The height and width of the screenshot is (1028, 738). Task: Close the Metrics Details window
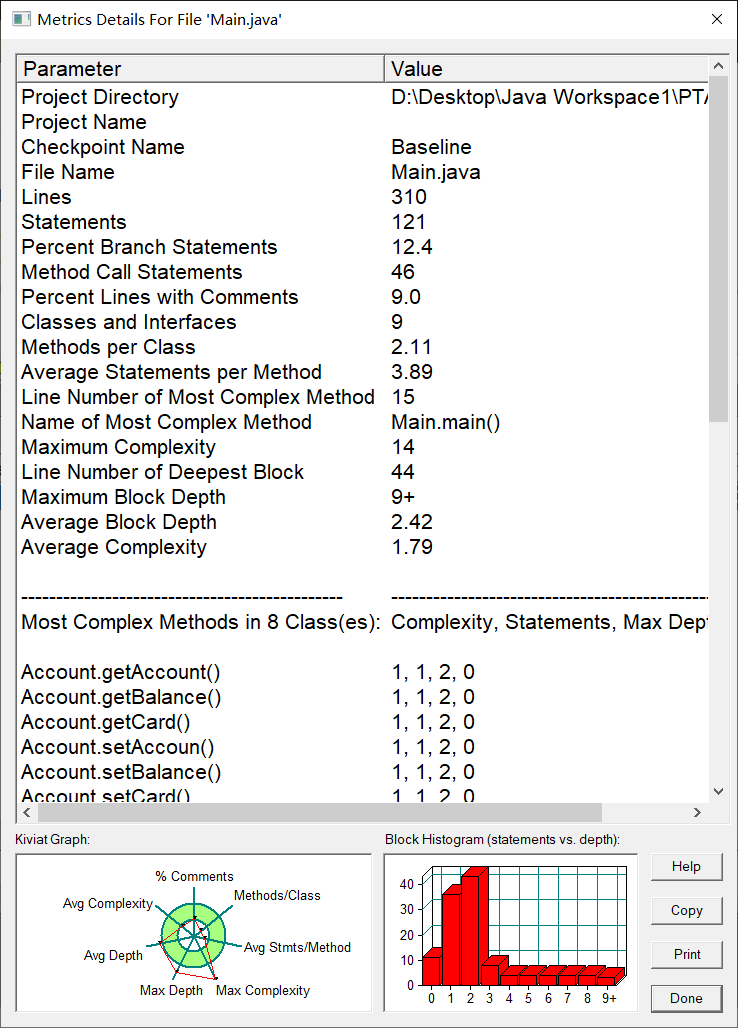click(x=717, y=19)
